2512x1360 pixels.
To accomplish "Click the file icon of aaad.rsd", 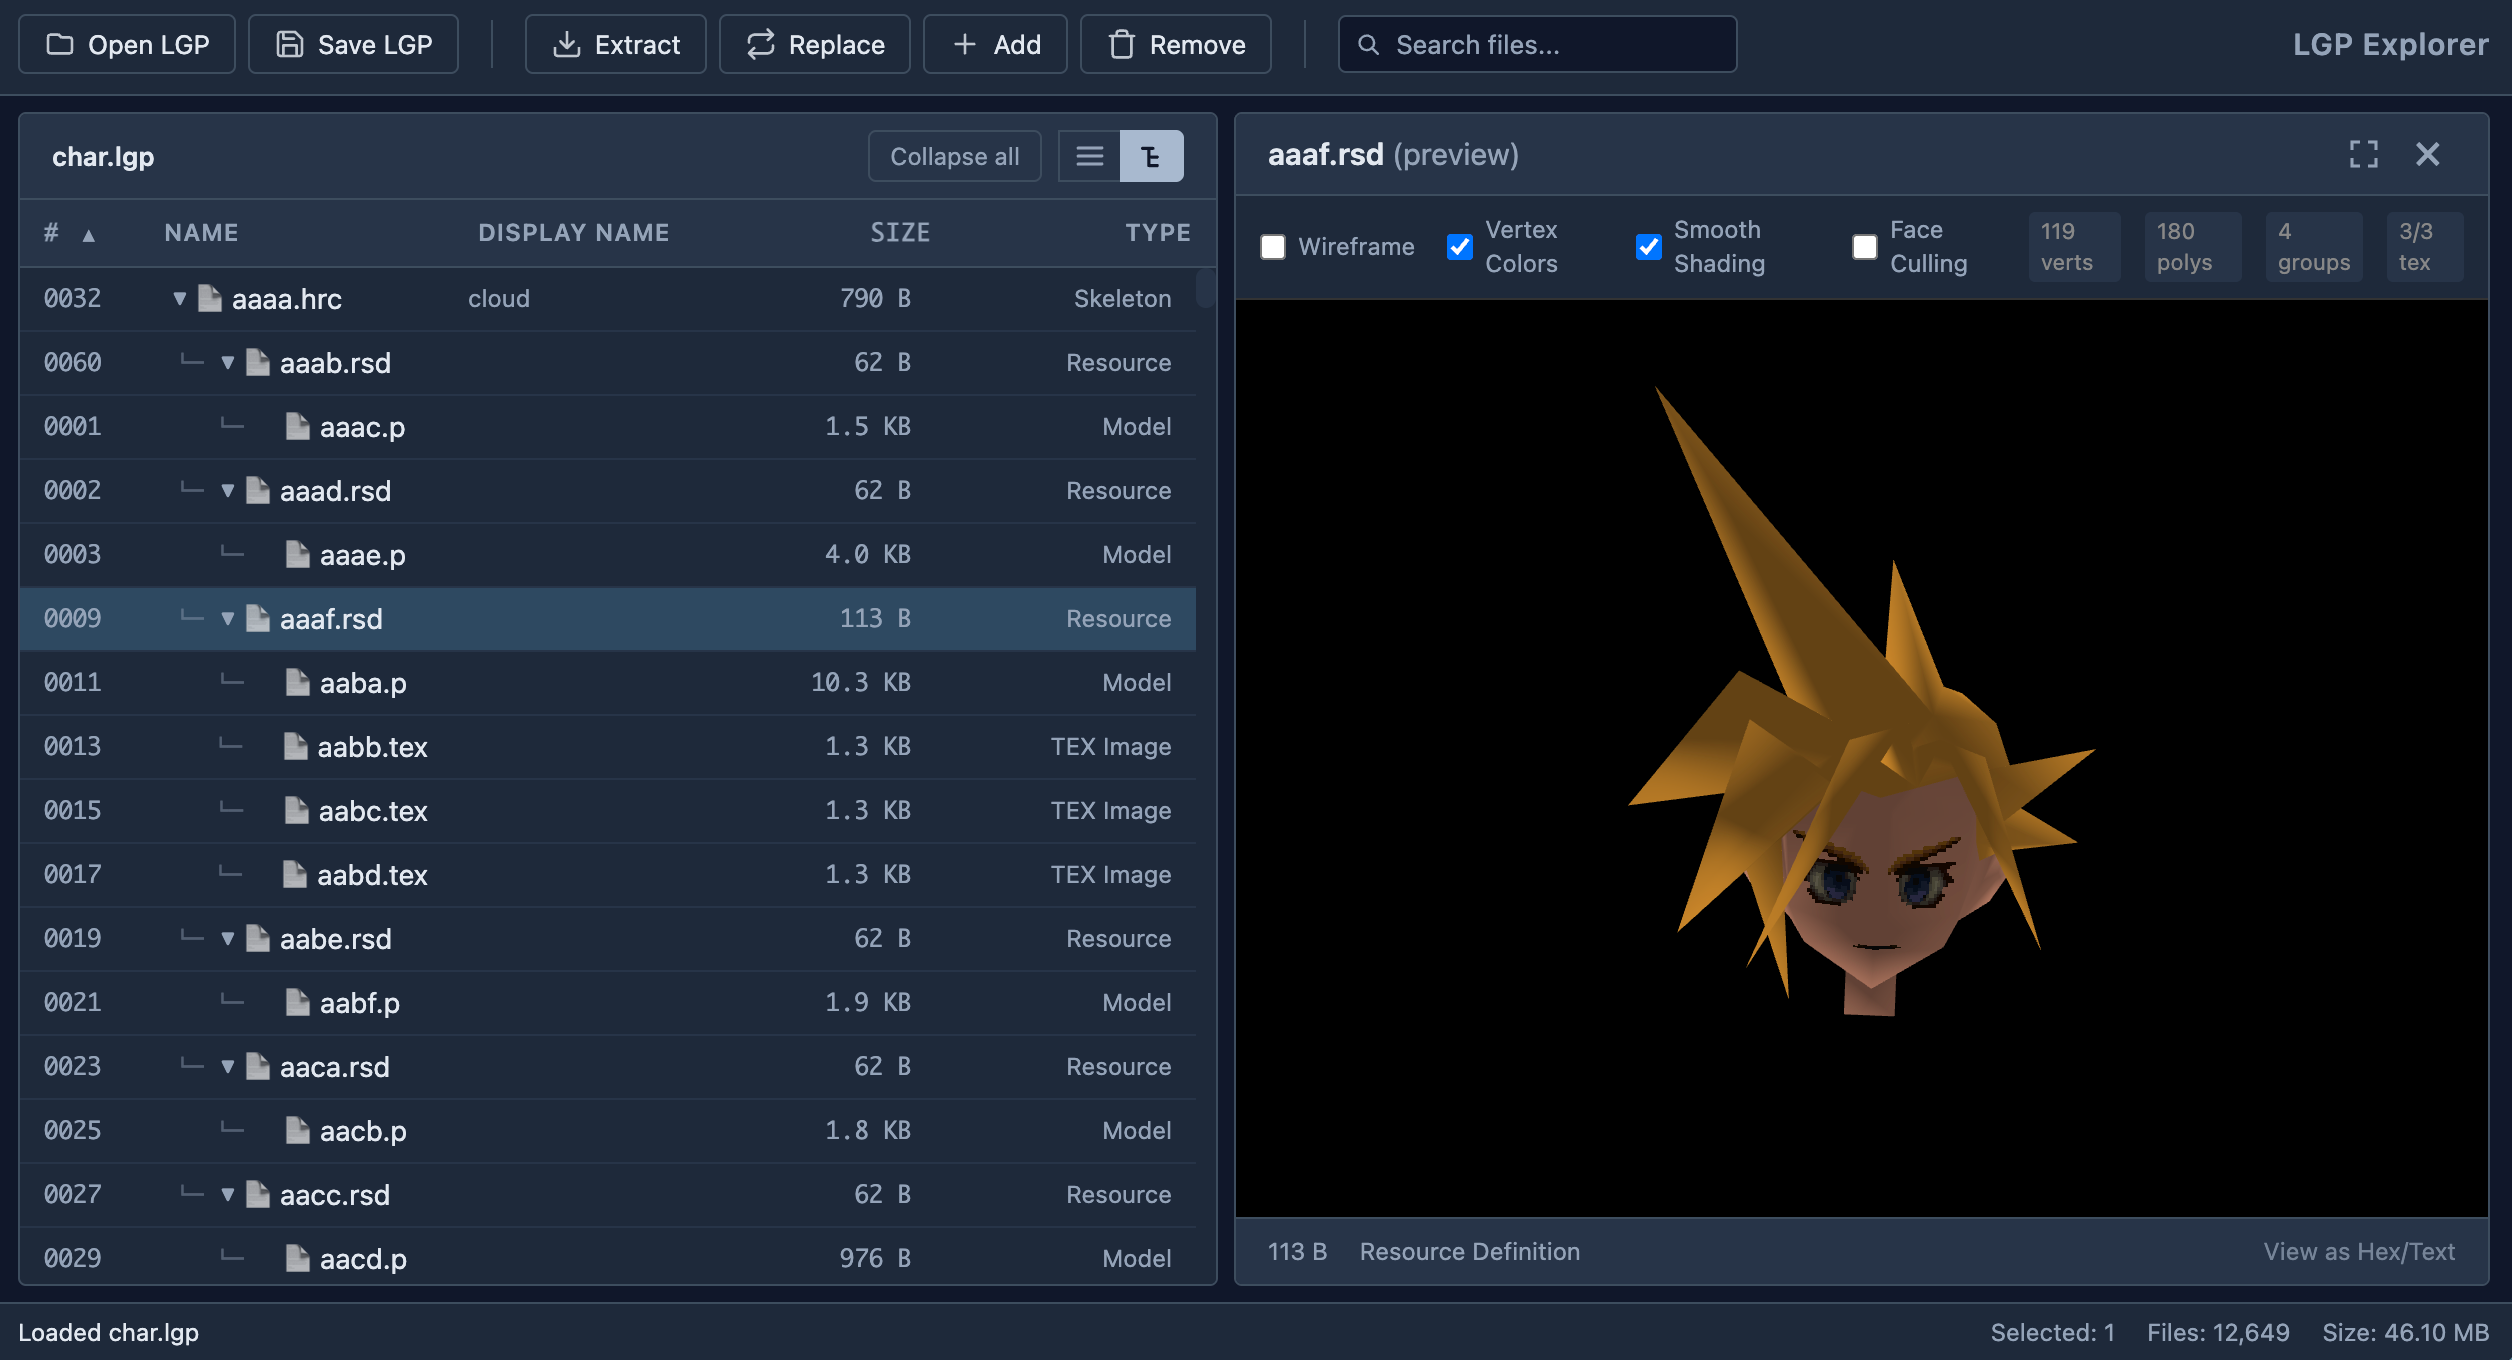I will [x=258, y=490].
